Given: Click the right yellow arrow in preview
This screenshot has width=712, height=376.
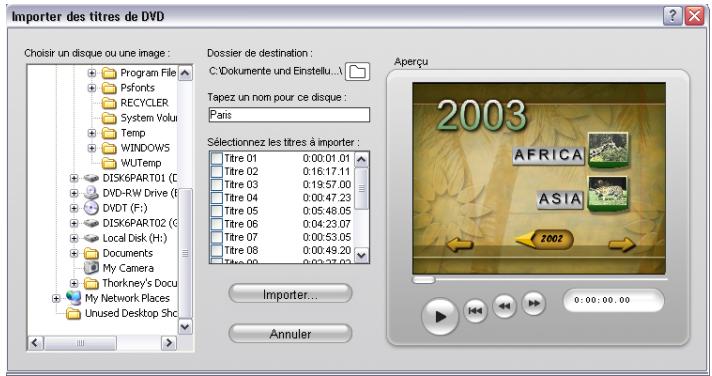Looking at the screenshot, I should (622, 245).
